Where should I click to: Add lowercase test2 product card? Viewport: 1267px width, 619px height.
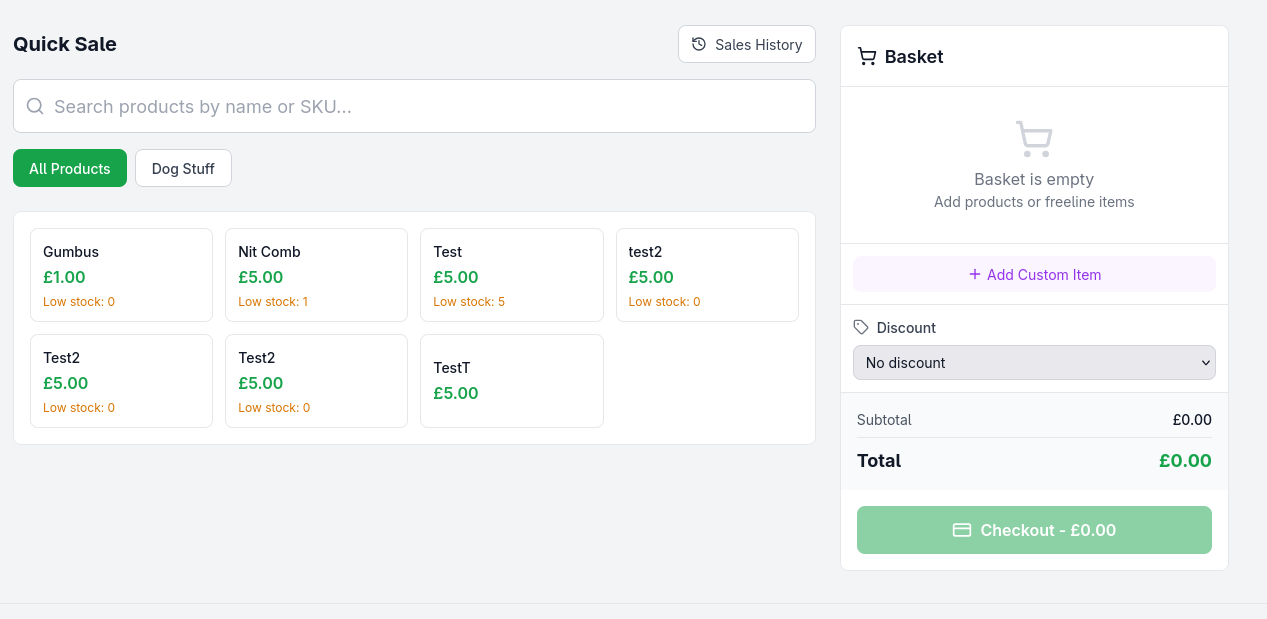point(707,275)
